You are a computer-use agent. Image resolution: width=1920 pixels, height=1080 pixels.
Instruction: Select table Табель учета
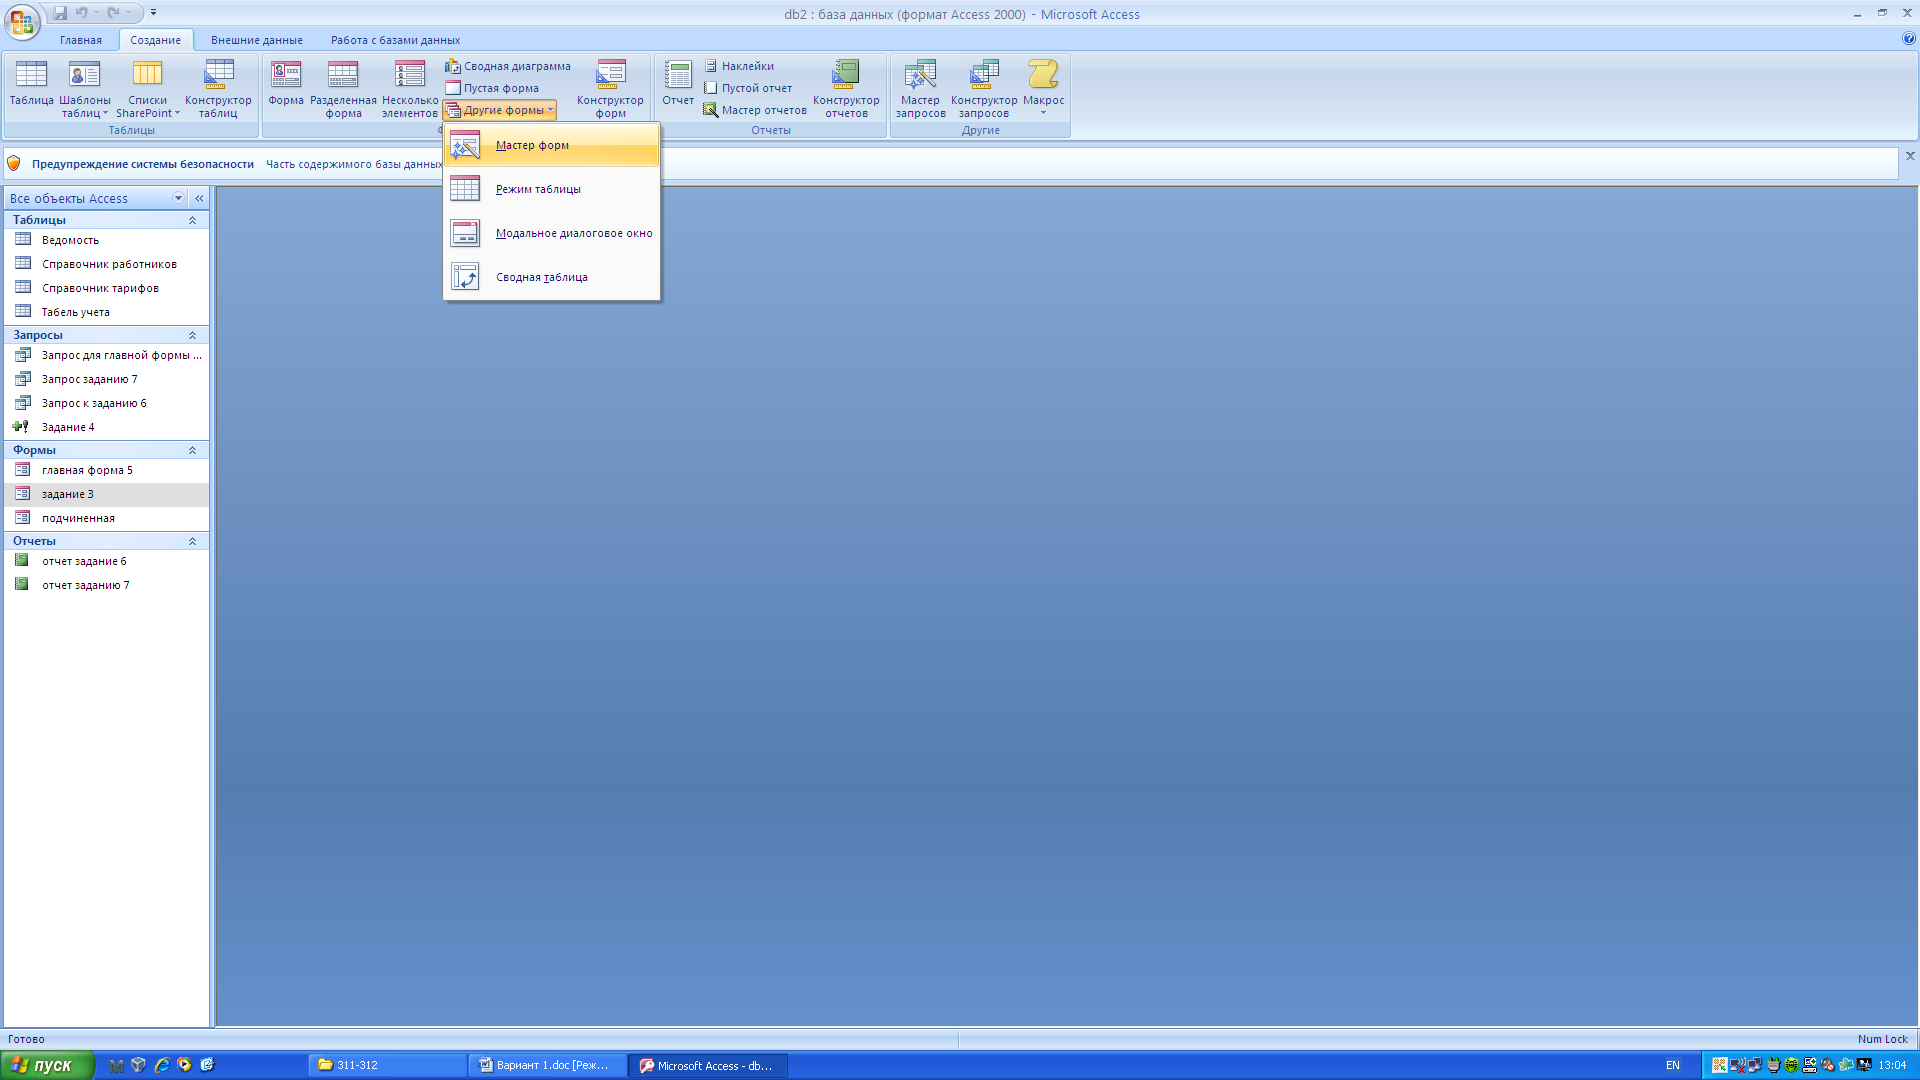[106, 312]
